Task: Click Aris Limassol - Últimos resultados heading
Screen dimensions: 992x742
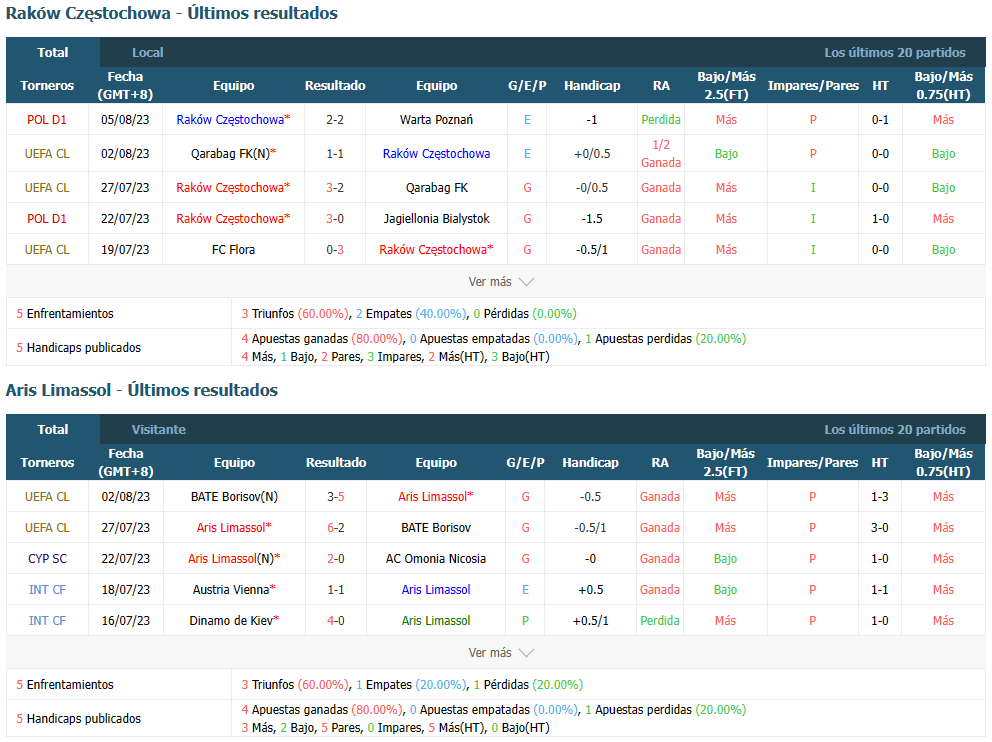Action: tap(142, 390)
